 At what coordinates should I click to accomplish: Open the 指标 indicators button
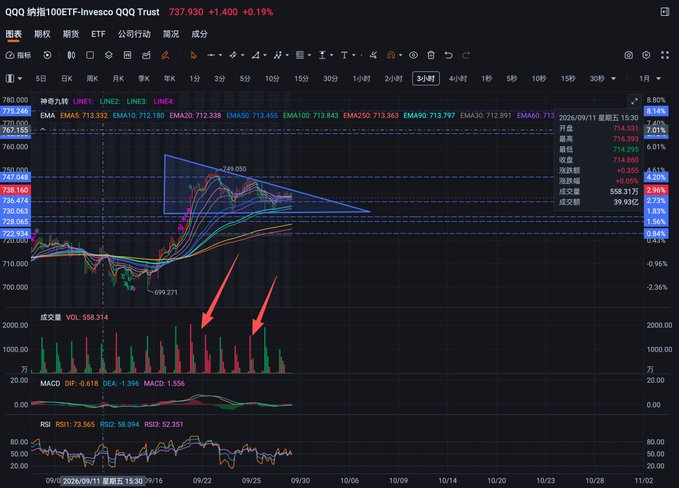[x=18, y=55]
